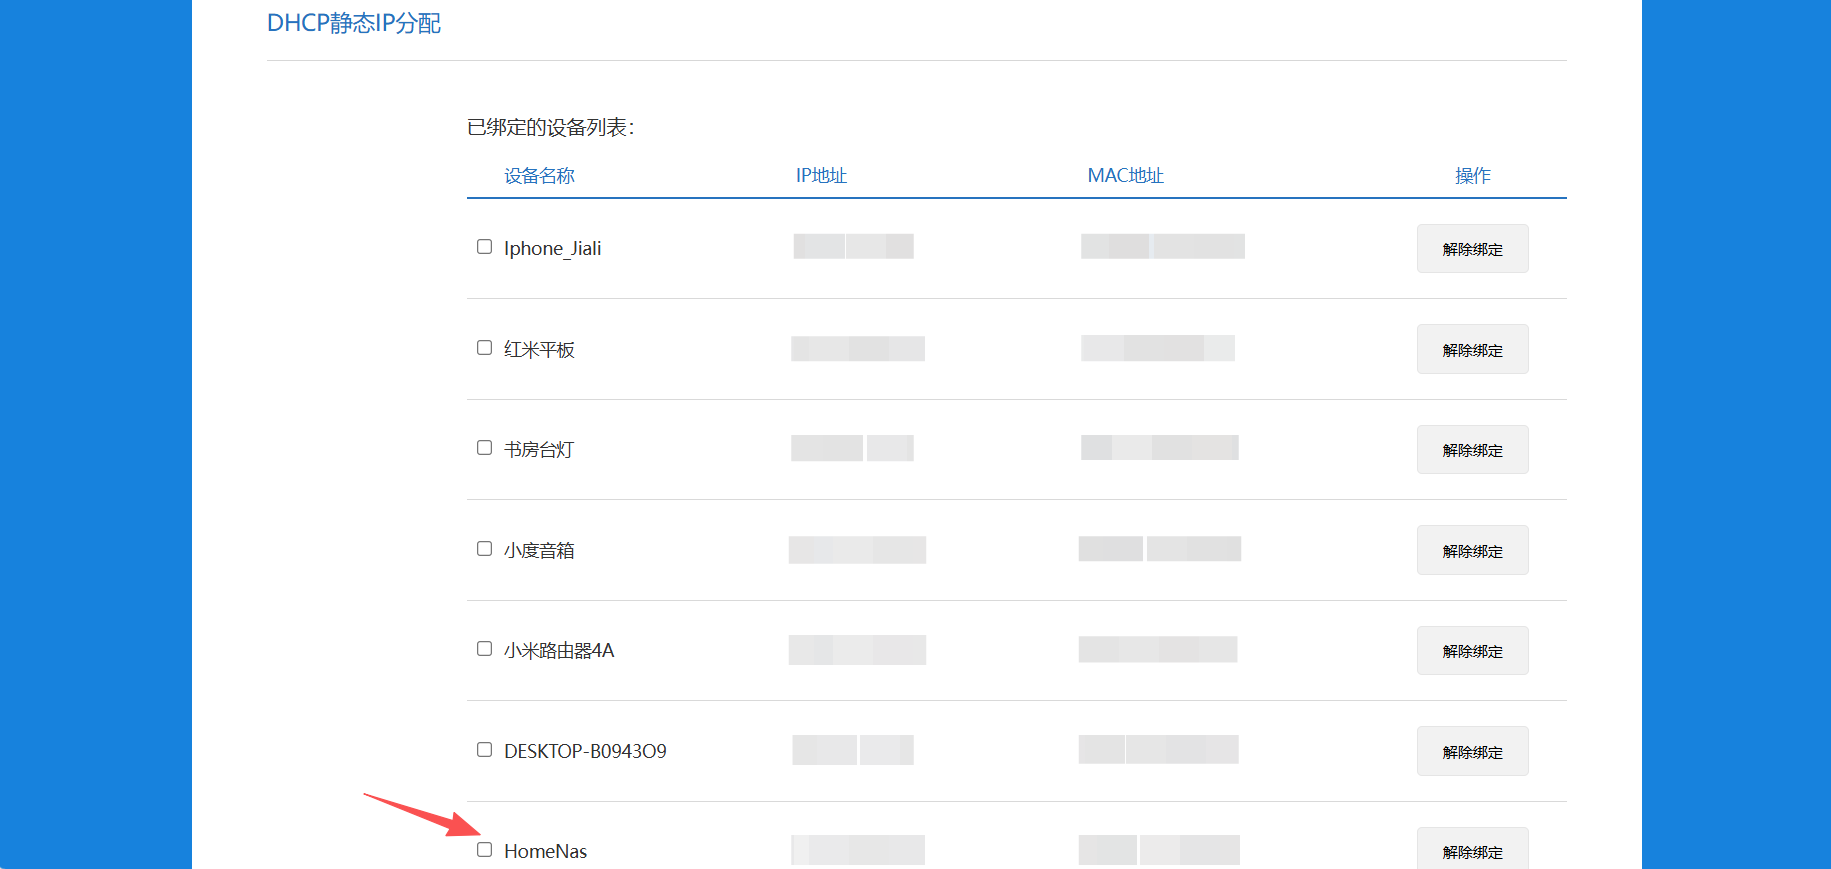Tick the HomeNas checkbox

(x=484, y=850)
